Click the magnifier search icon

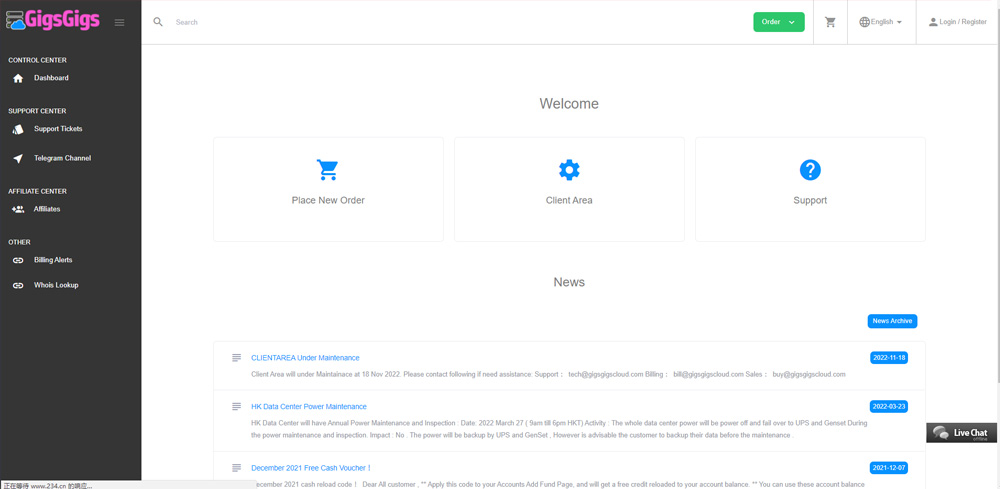[x=158, y=22]
